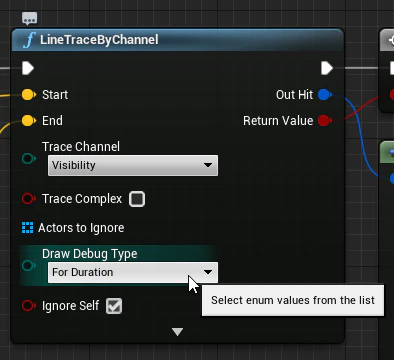
Task: Click the Draw Debug Type label
Action: tap(90, 254)
